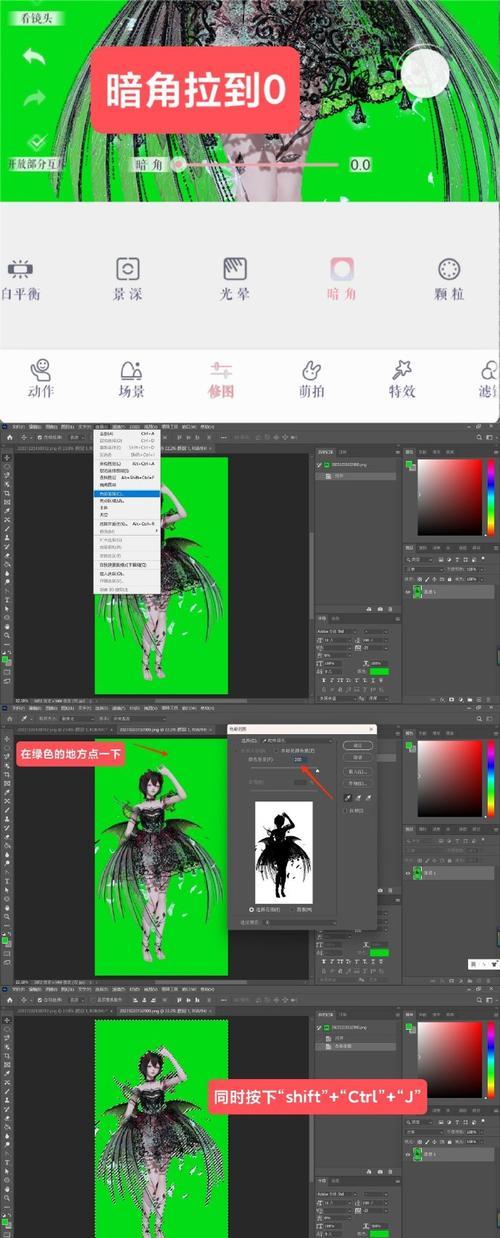Click the hue strip in the Color Range window

tap(490, 779)
